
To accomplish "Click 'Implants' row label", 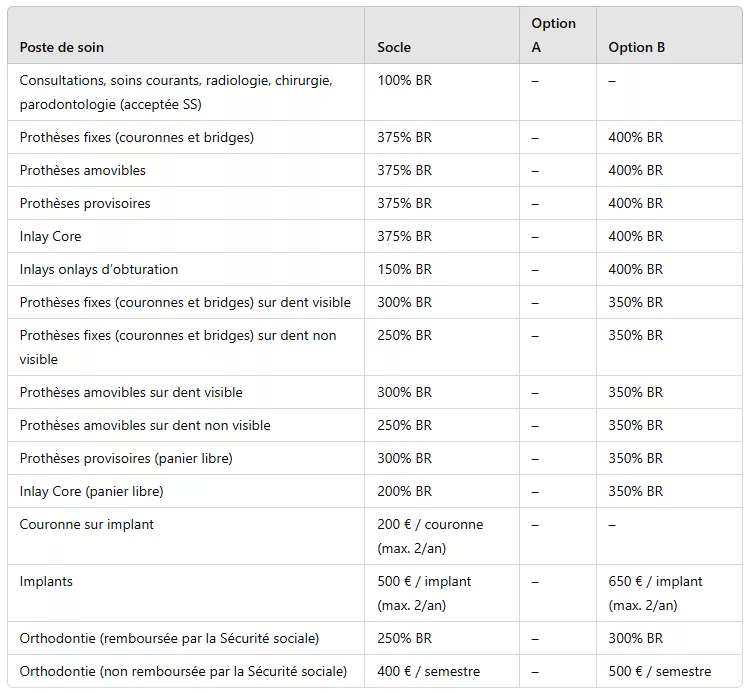I will coord(46,582).
